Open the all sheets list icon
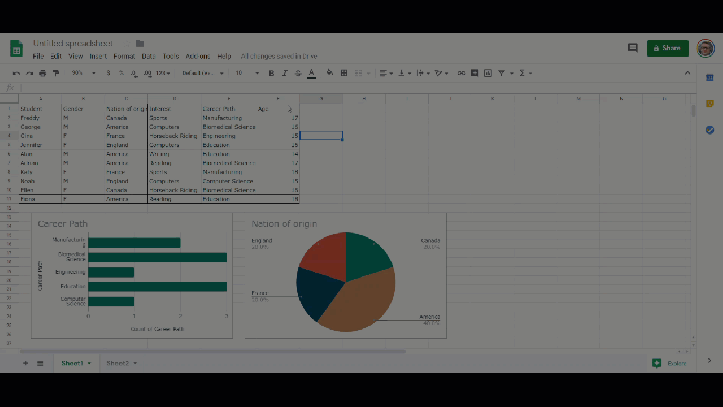 [40, 363]
